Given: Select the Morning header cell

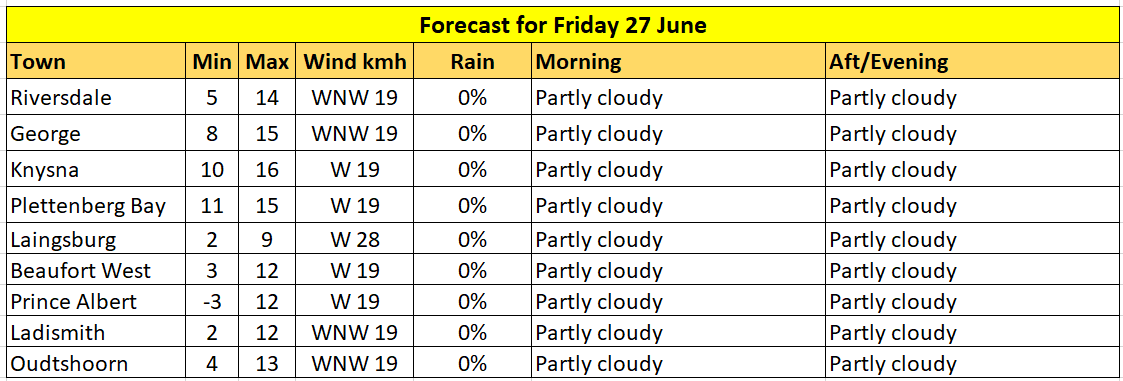Looking at the screenshot, I should click(x=678, y=62).
